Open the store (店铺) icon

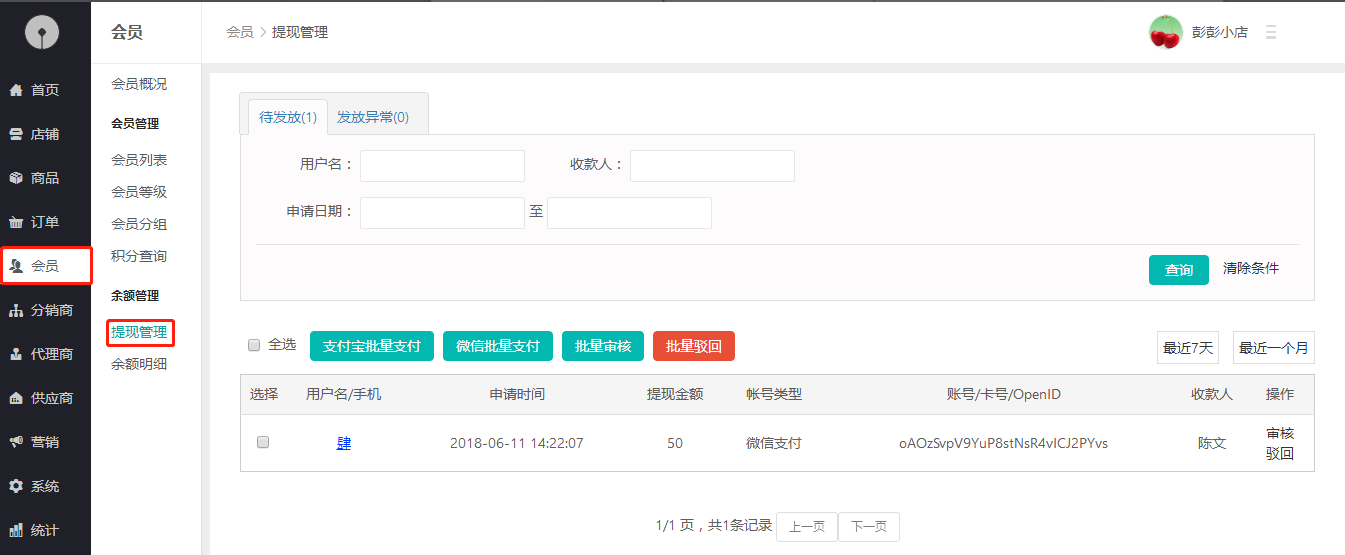point(16,134)
